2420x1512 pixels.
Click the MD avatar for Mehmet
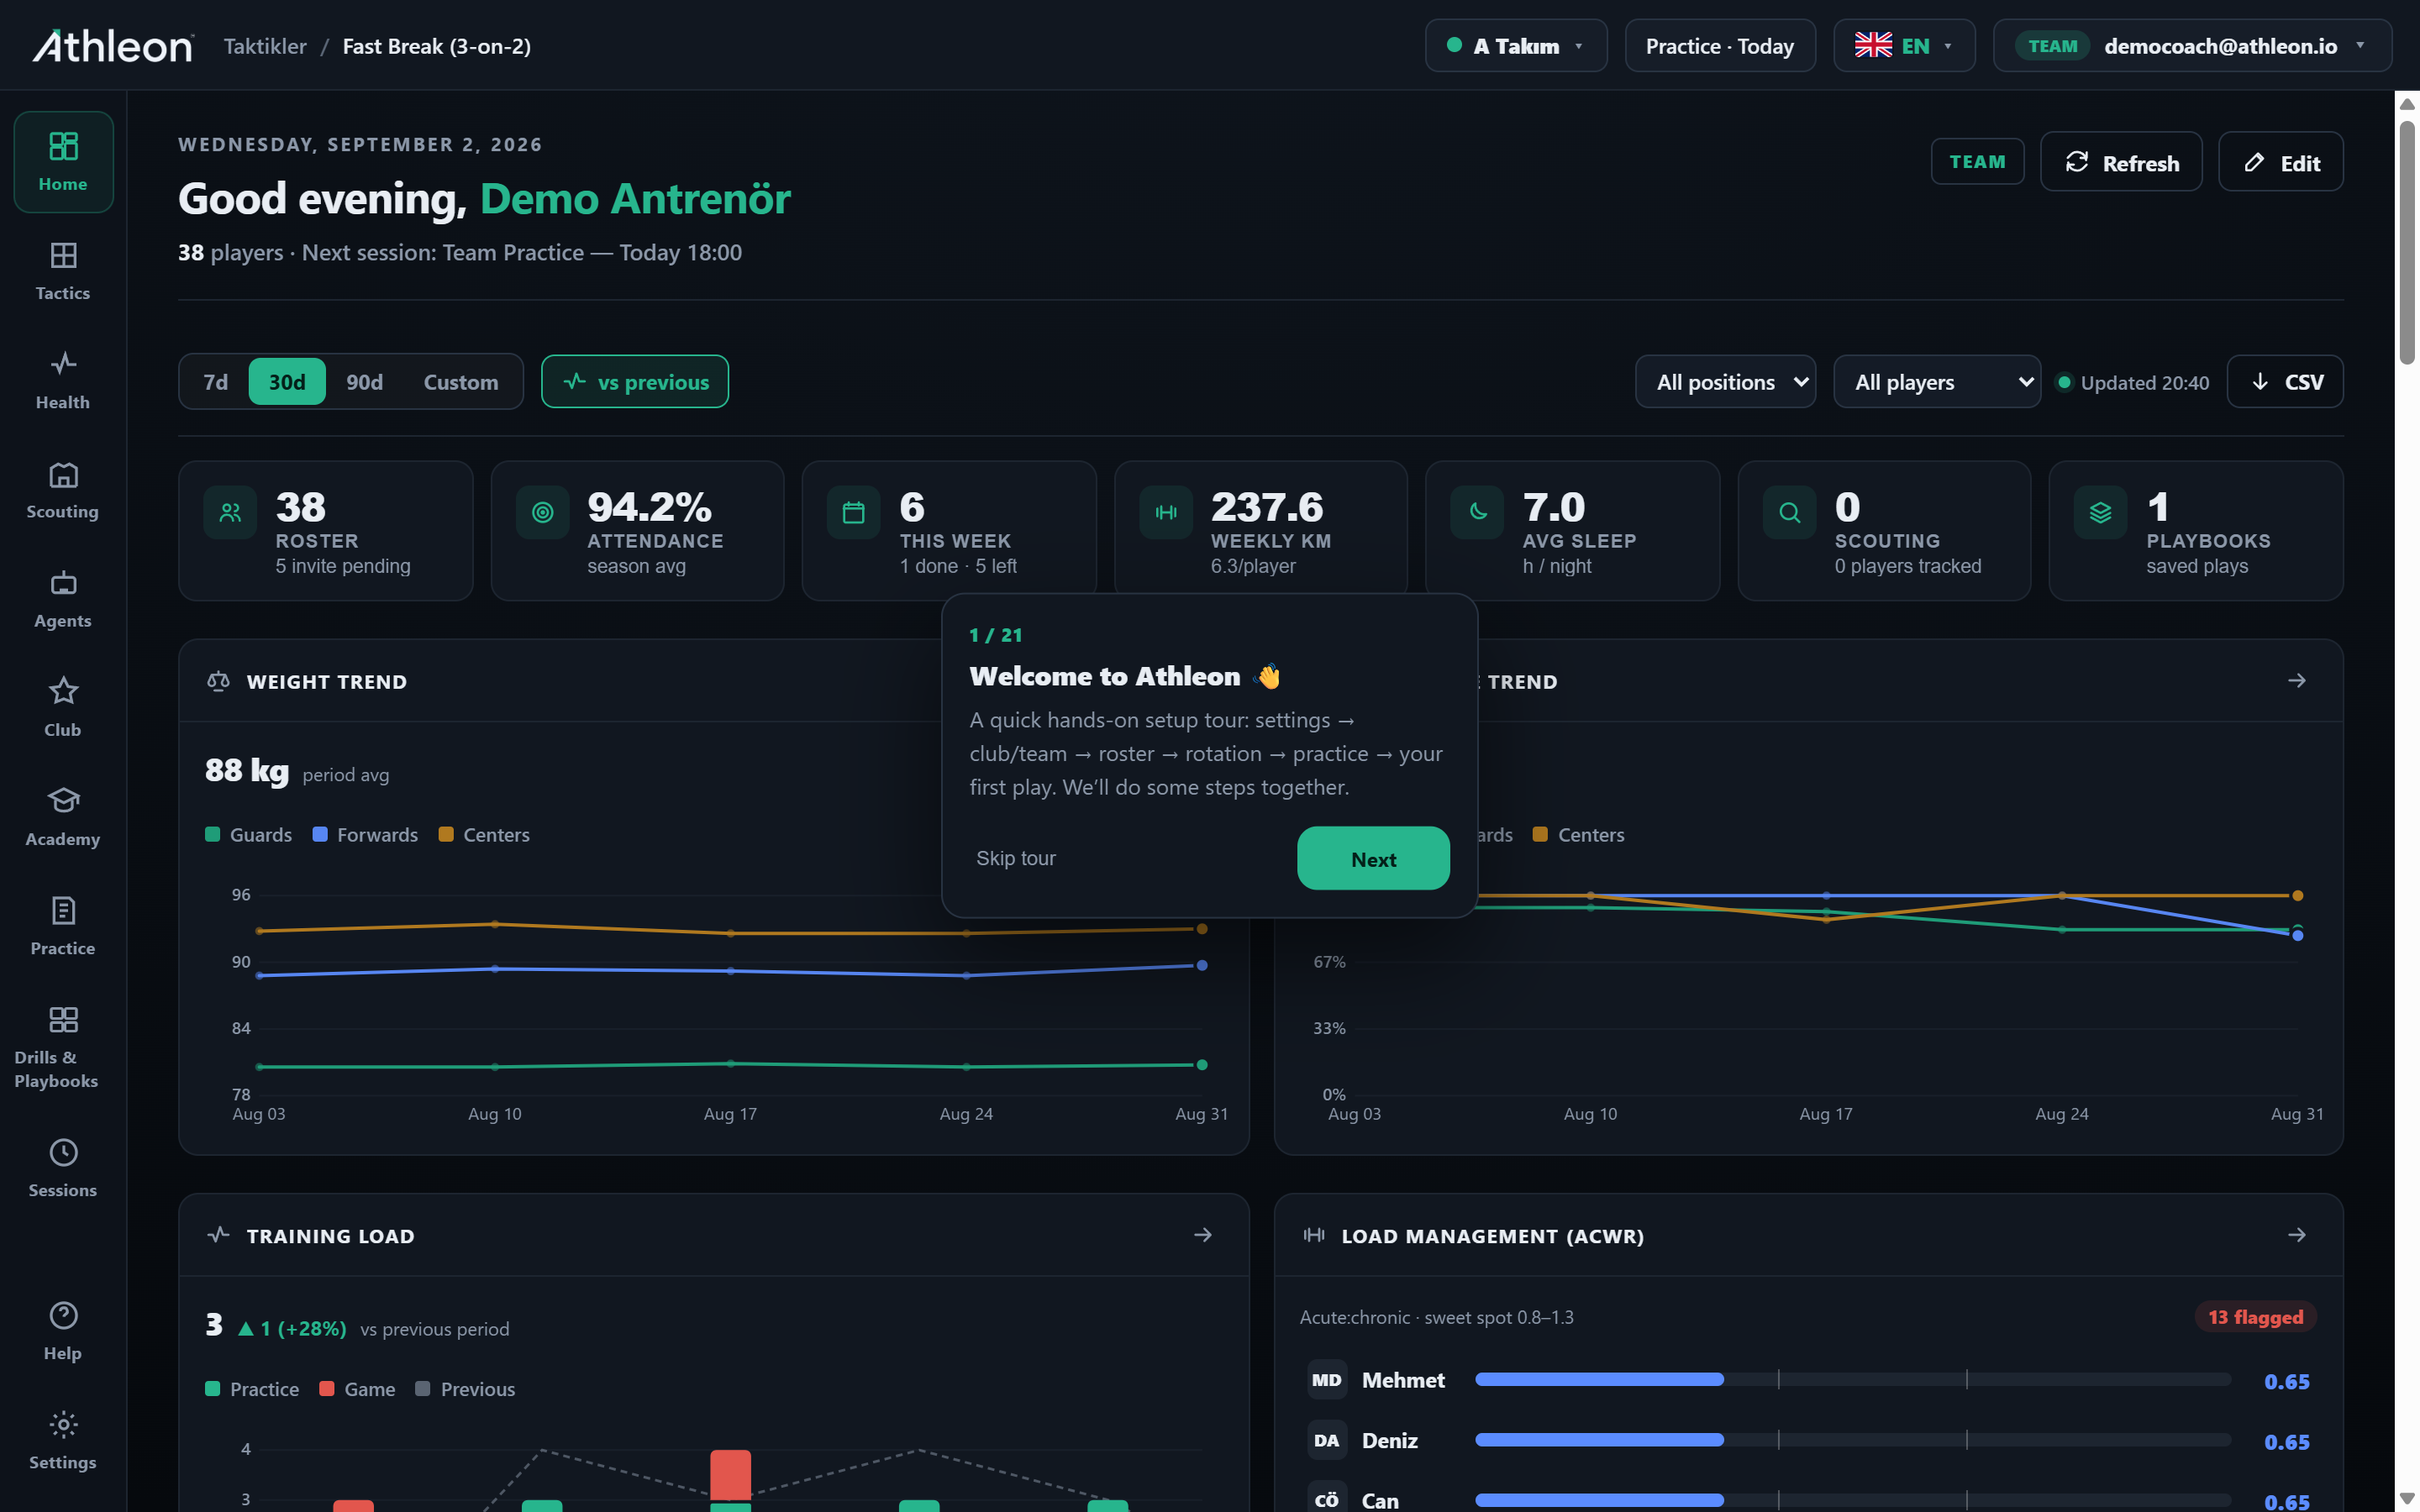pyautogui.click(x=1326, y=1380)
